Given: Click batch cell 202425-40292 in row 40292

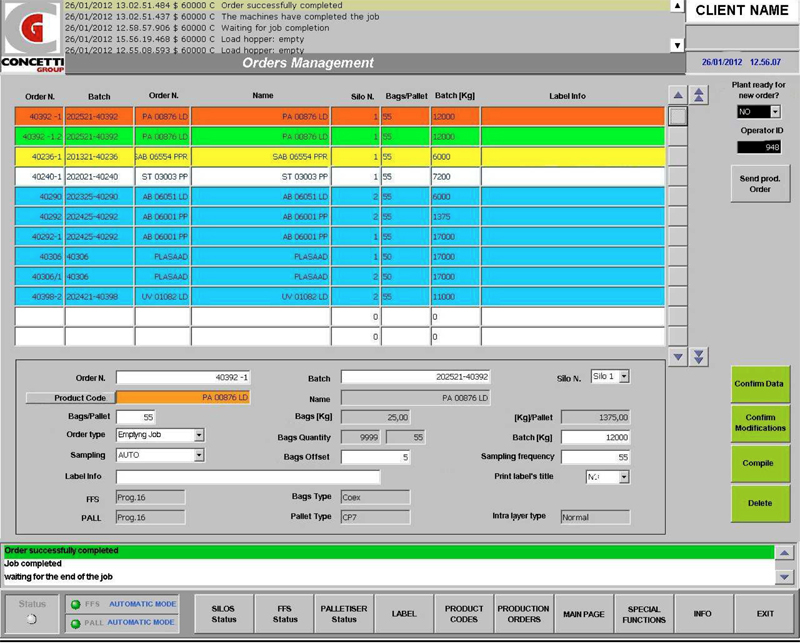Looking at the screenshot, I should [99, 217].
